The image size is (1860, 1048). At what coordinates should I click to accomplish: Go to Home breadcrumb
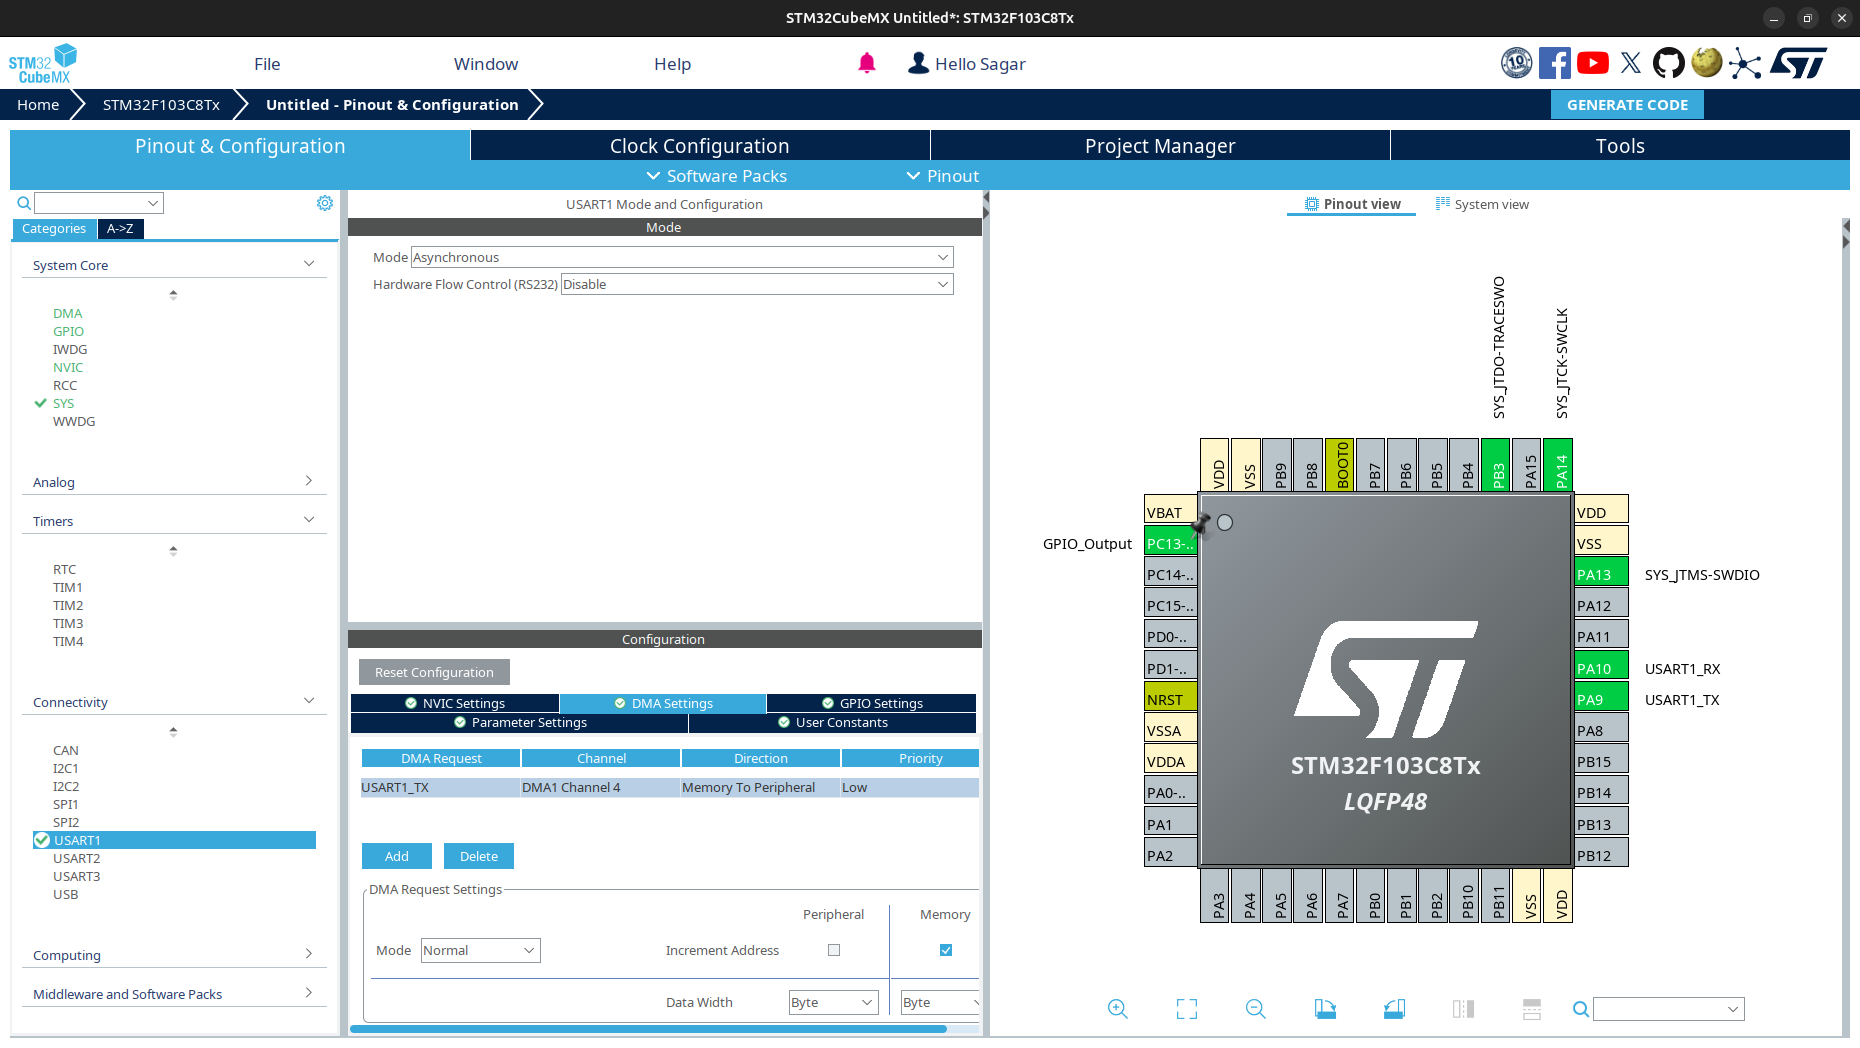click(x=38, y=105)
